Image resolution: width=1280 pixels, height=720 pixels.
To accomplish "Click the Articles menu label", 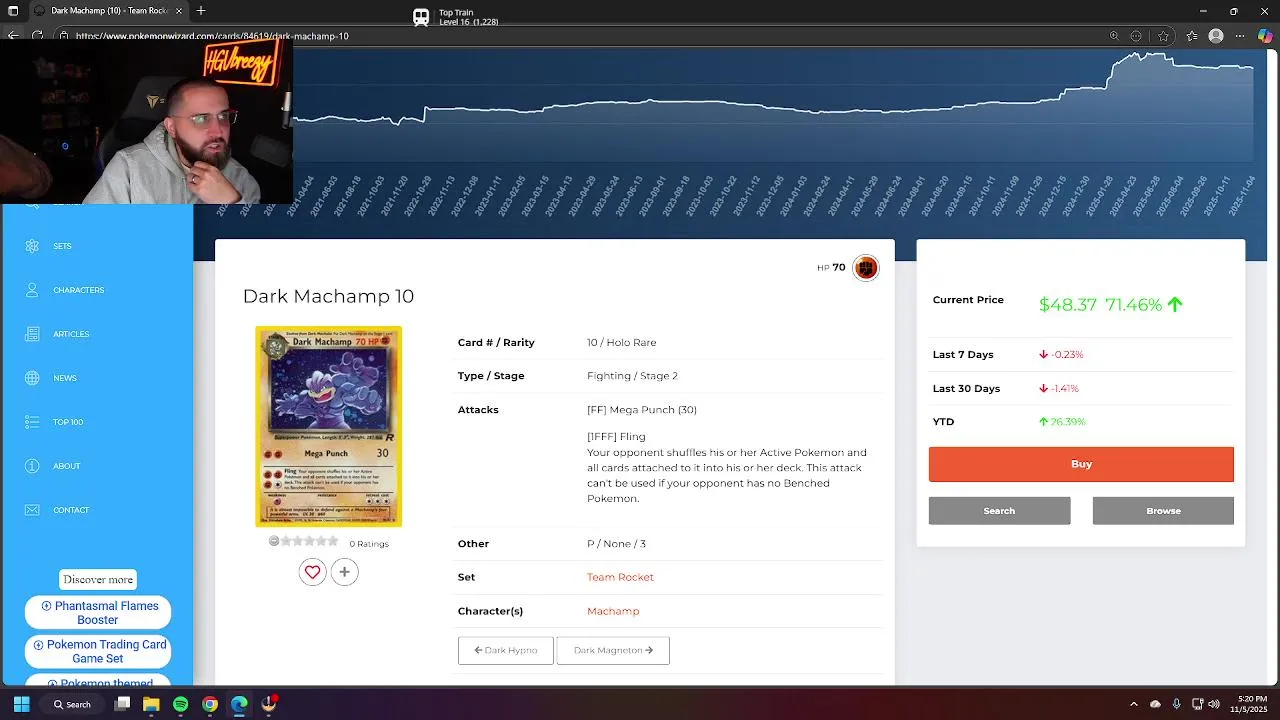I will 71,334.
